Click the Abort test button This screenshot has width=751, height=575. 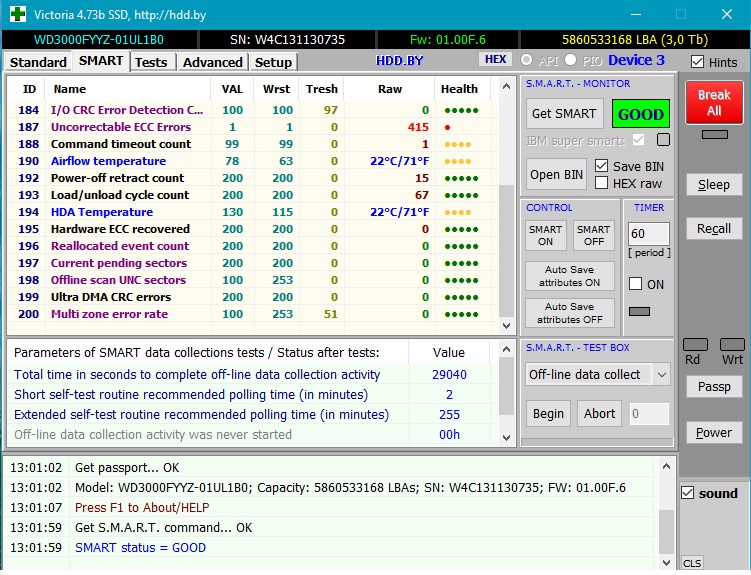pos(599,413)
